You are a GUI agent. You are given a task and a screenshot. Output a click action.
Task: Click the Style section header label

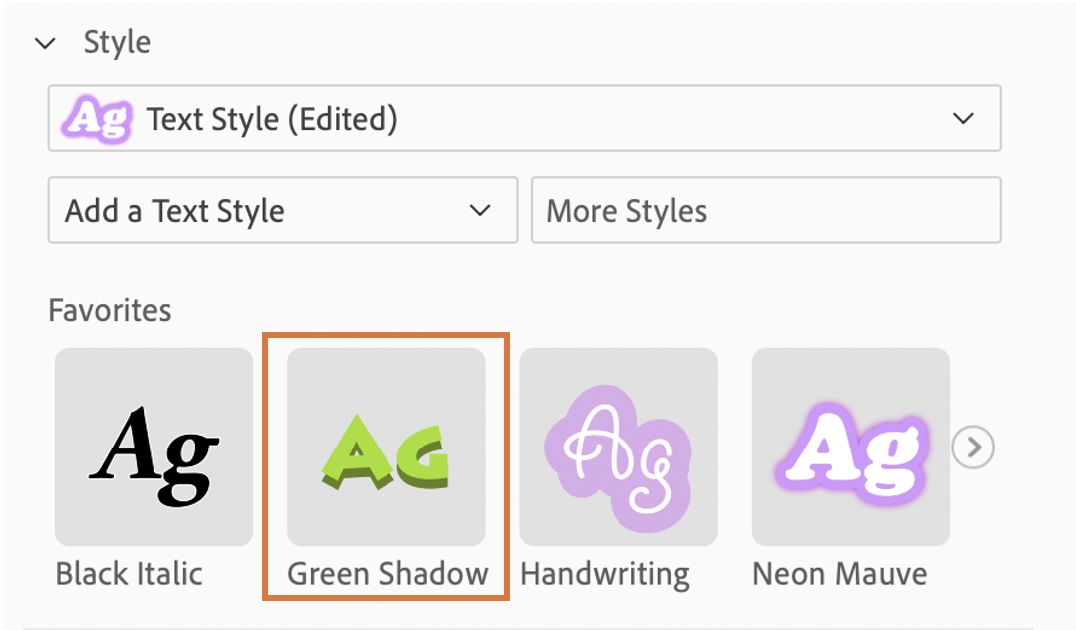117,43
